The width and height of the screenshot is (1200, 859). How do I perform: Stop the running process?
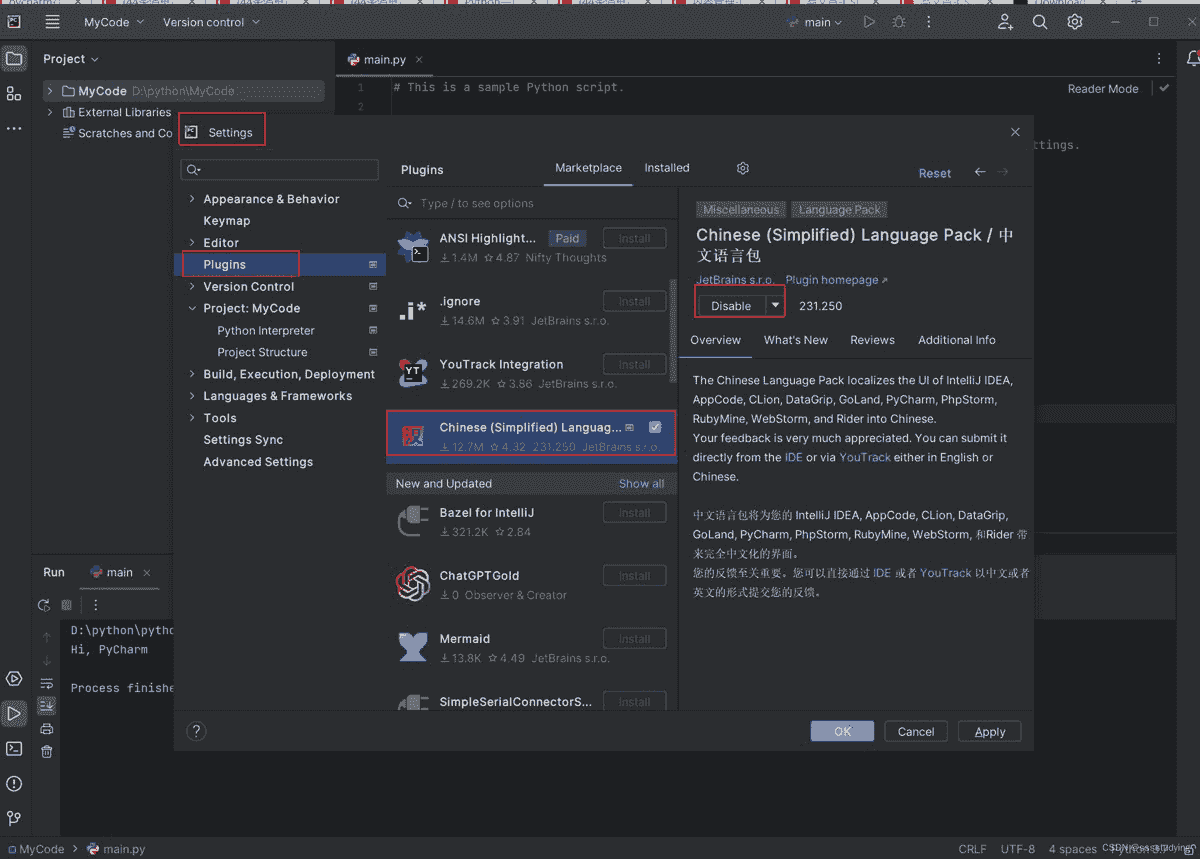67,605
